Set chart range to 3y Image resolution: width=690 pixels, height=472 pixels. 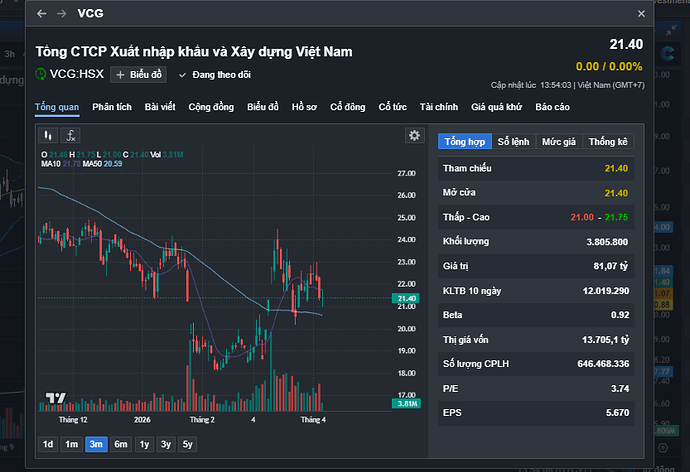point(166,444)
